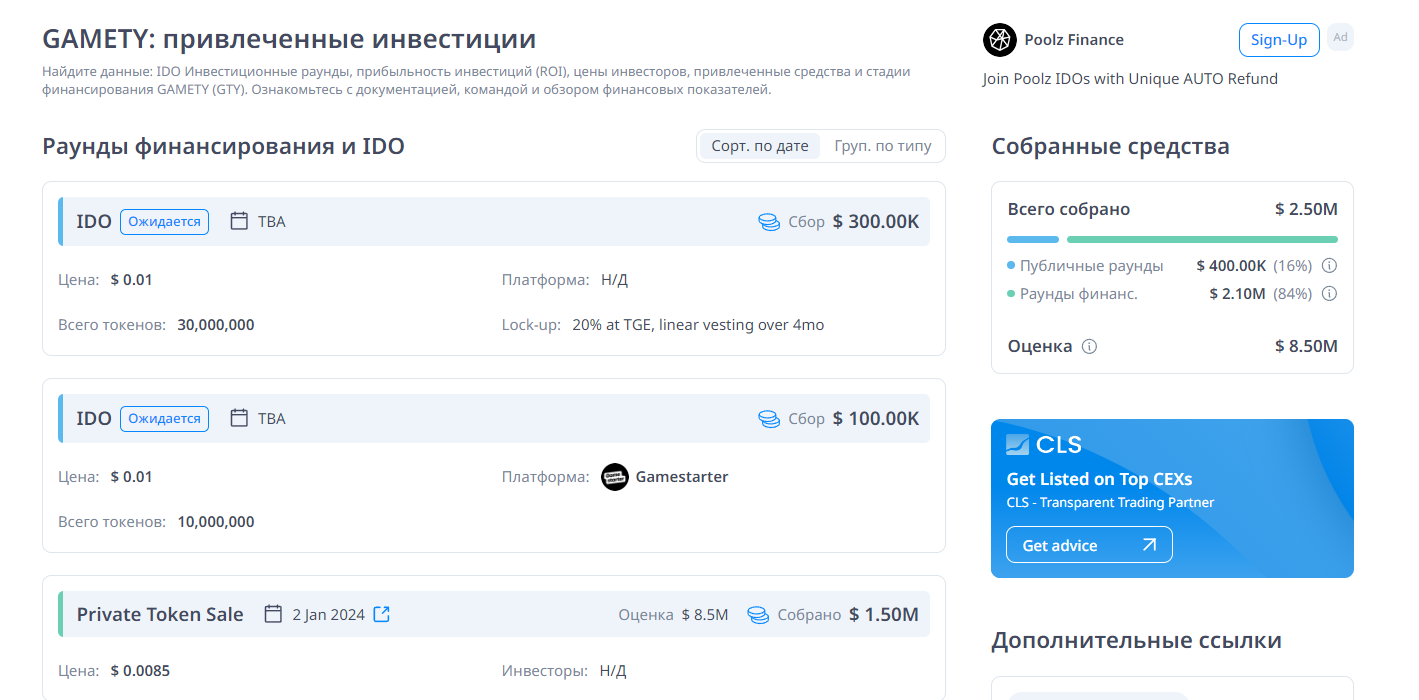Switch to Груп. по типу grouping

(x=883, y=146)
